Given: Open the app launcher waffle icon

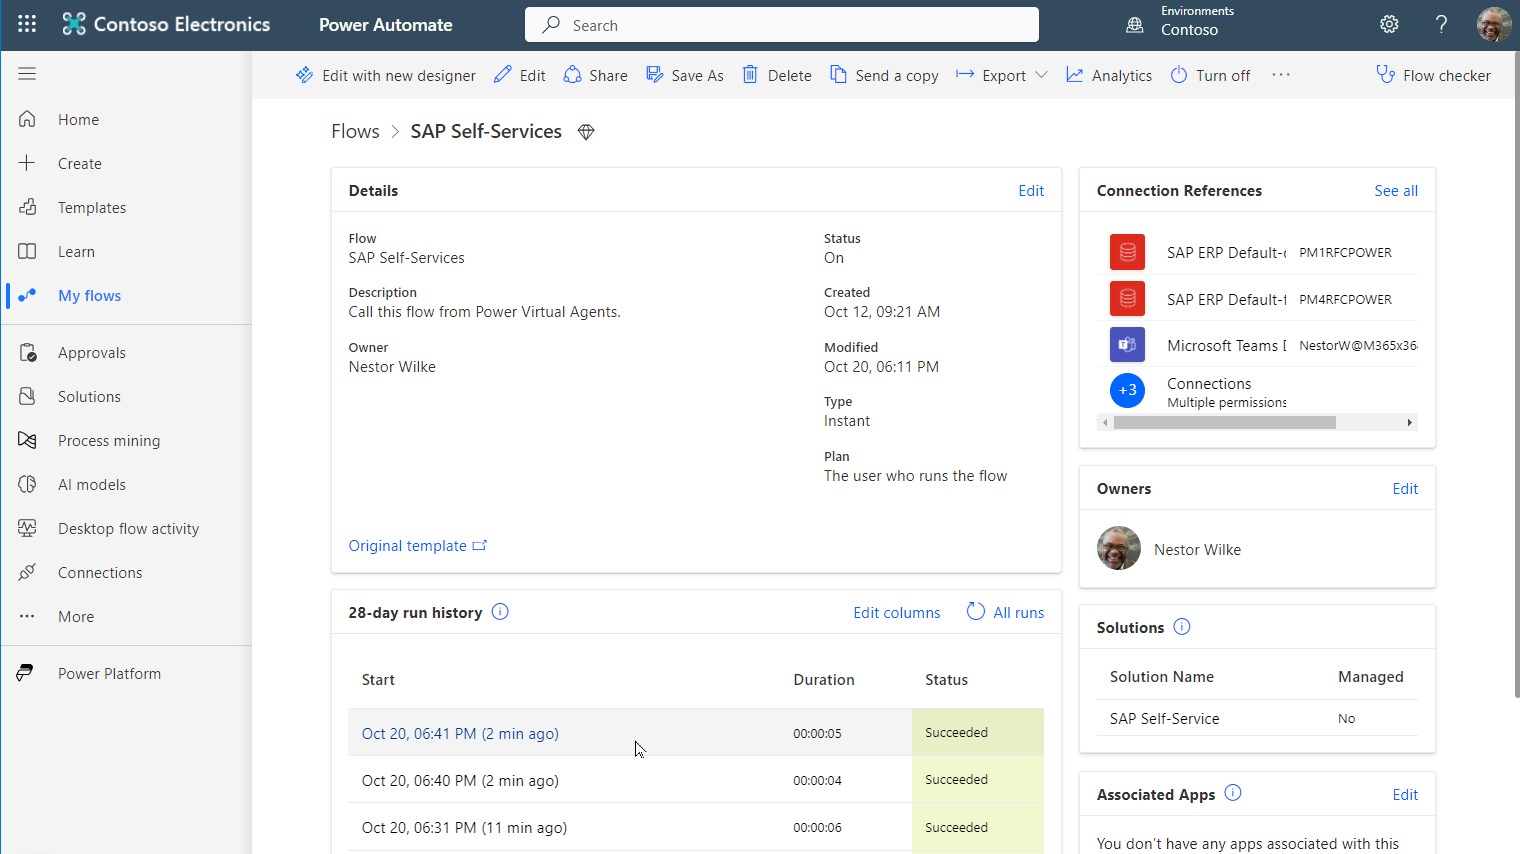Looking at the screenshot, I should point(27,24).
